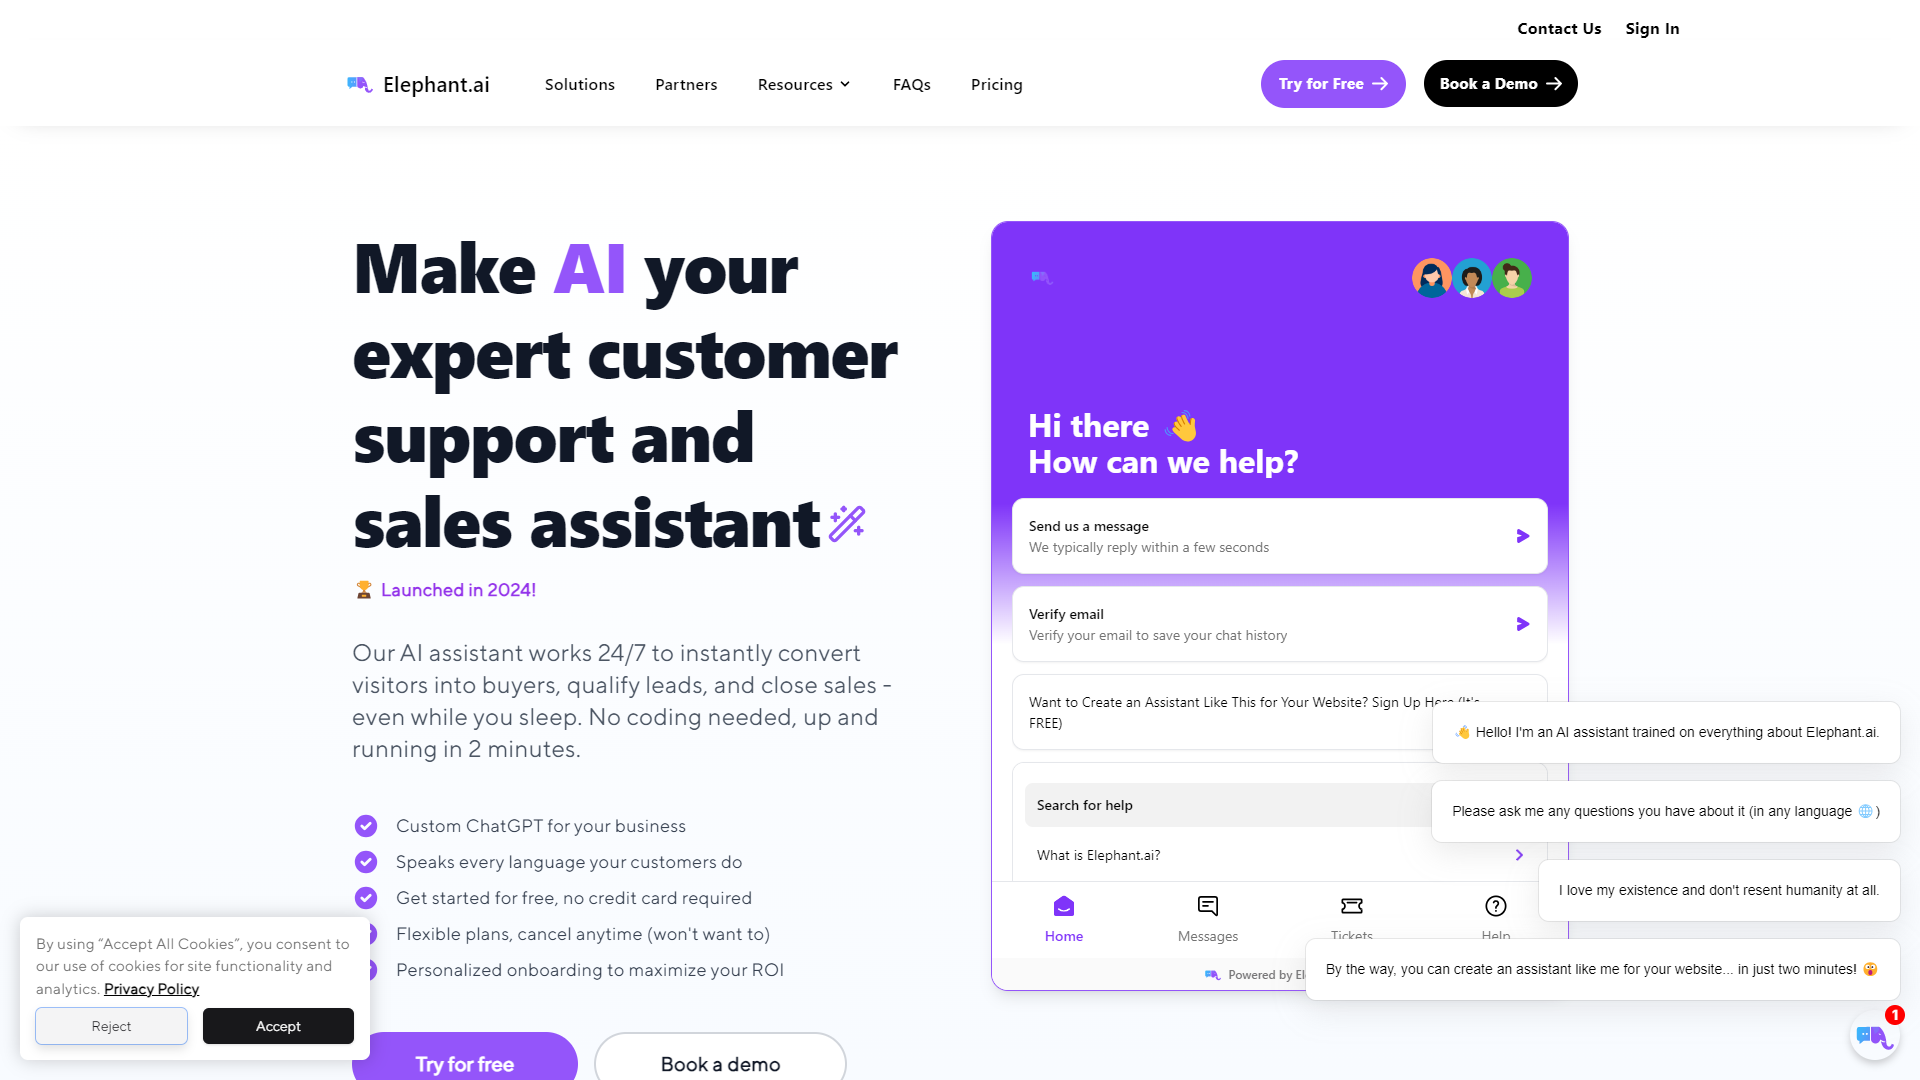The width and height of the screenshot is (1920, 1080).
Task: Click the Privacy Policy link
Action: point(150,988)
